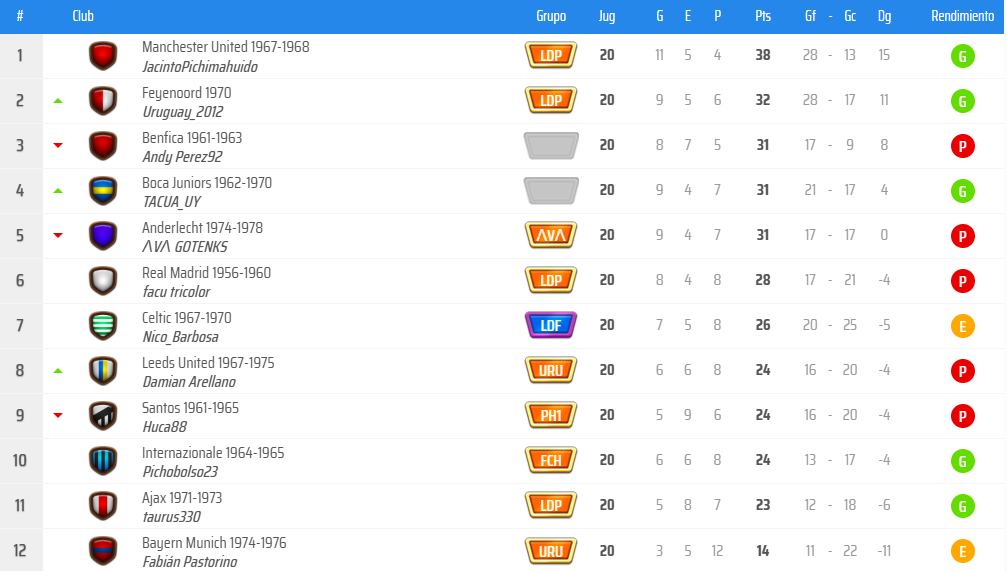The height and width of the screenshot is (571, 1007).
Task: Click the red position-down arrow beside Benfica
Action: coord(58,146)
